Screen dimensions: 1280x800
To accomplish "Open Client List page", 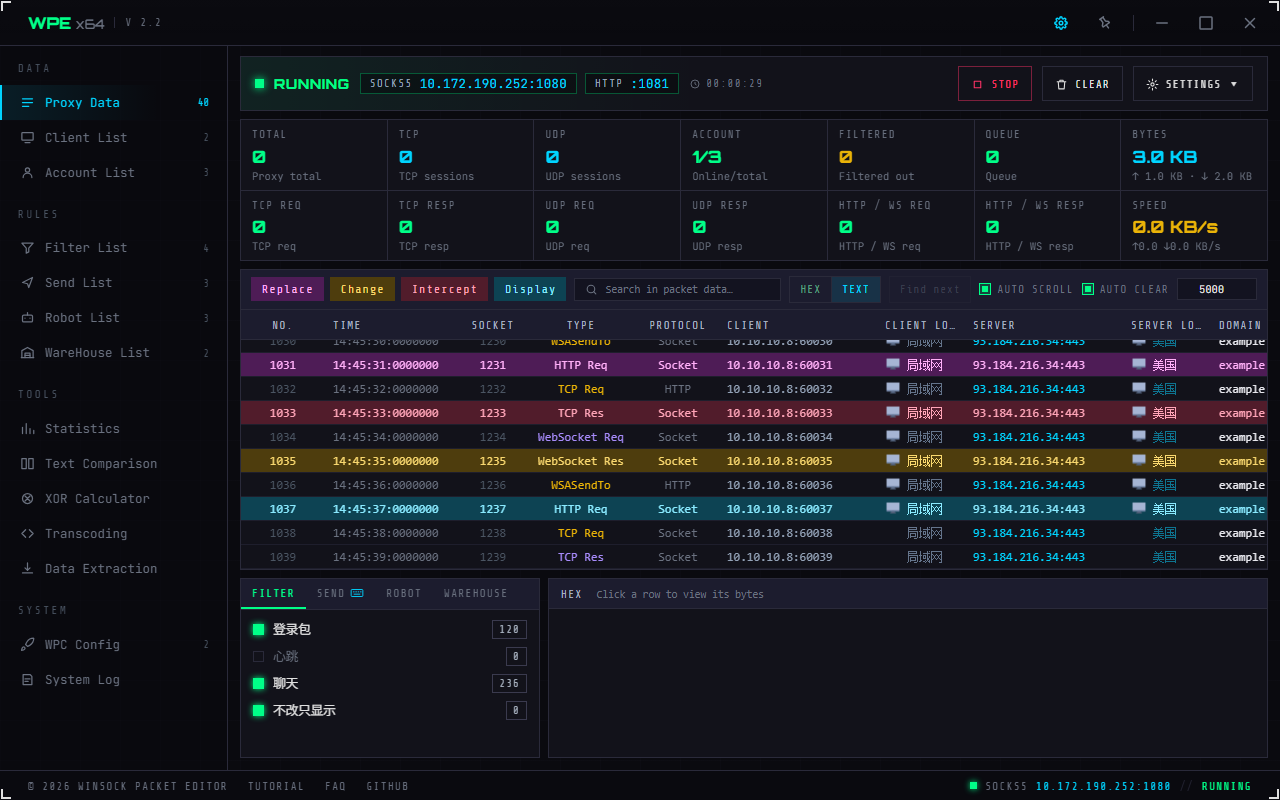I will coord(114,137).
